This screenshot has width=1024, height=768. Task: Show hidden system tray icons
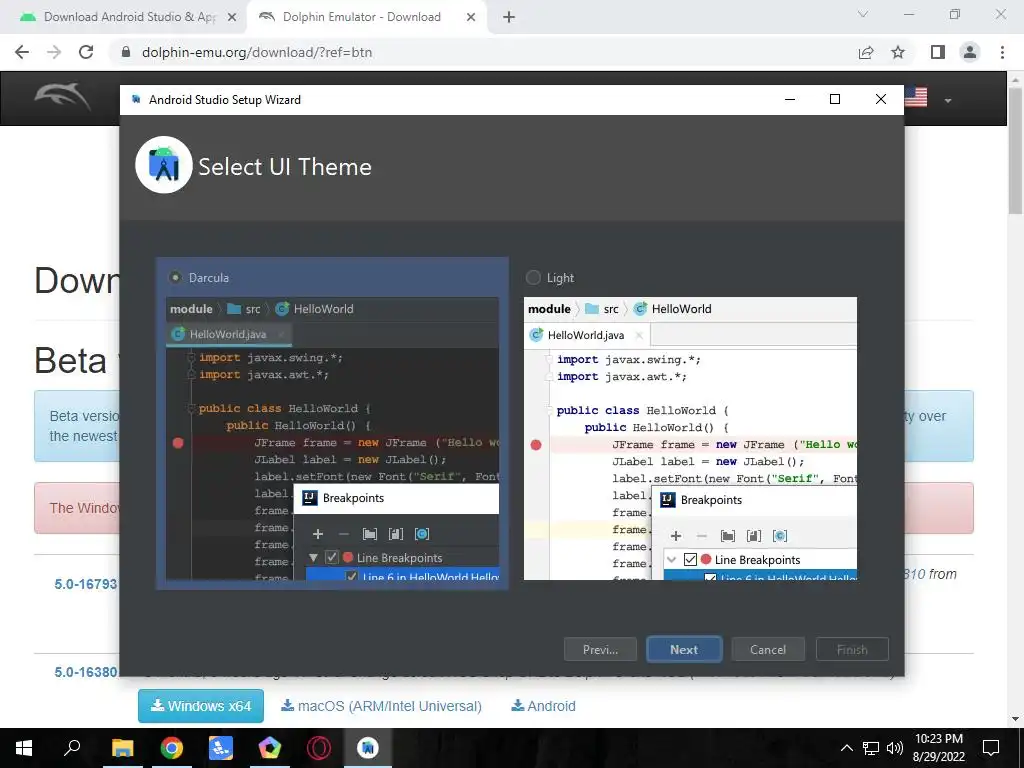[x=846, y=748]
